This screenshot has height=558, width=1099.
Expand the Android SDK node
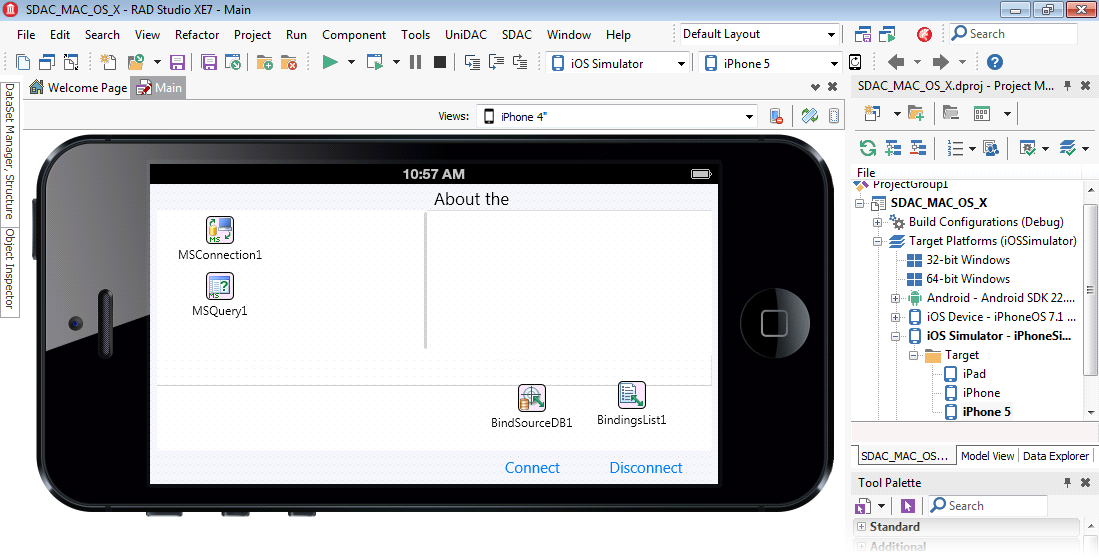(x=895, y=298)
